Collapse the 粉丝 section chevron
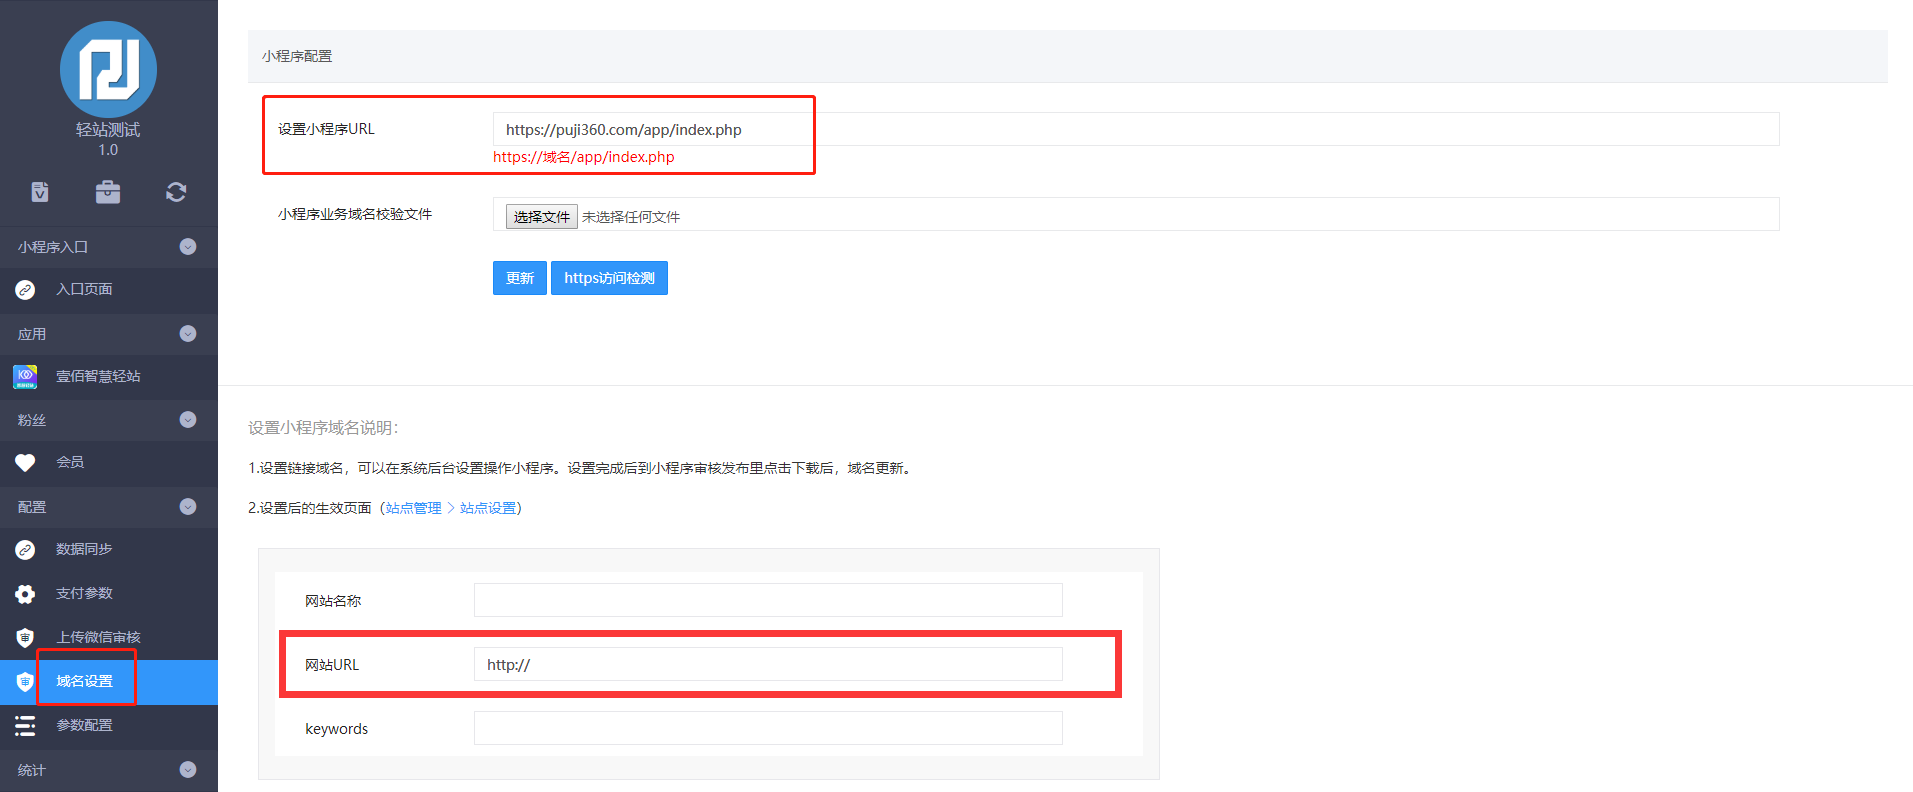 [188, 420]
